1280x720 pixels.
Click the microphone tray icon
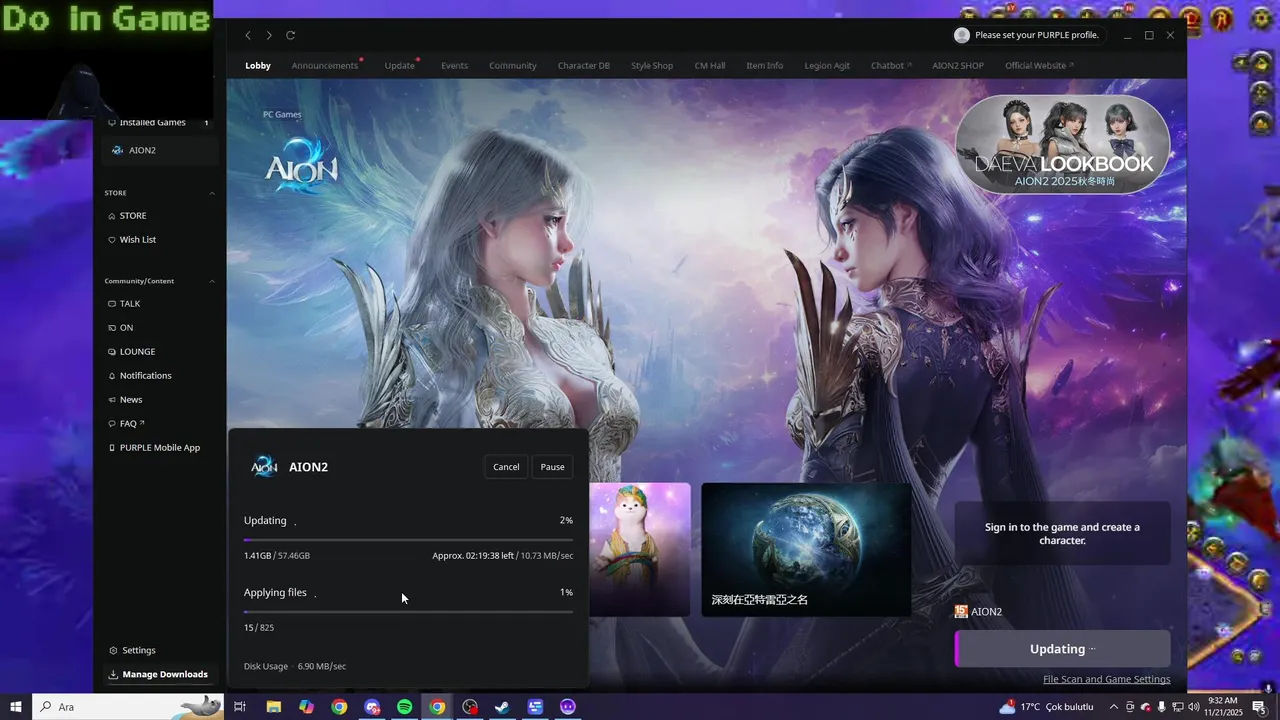[1161, 707]
